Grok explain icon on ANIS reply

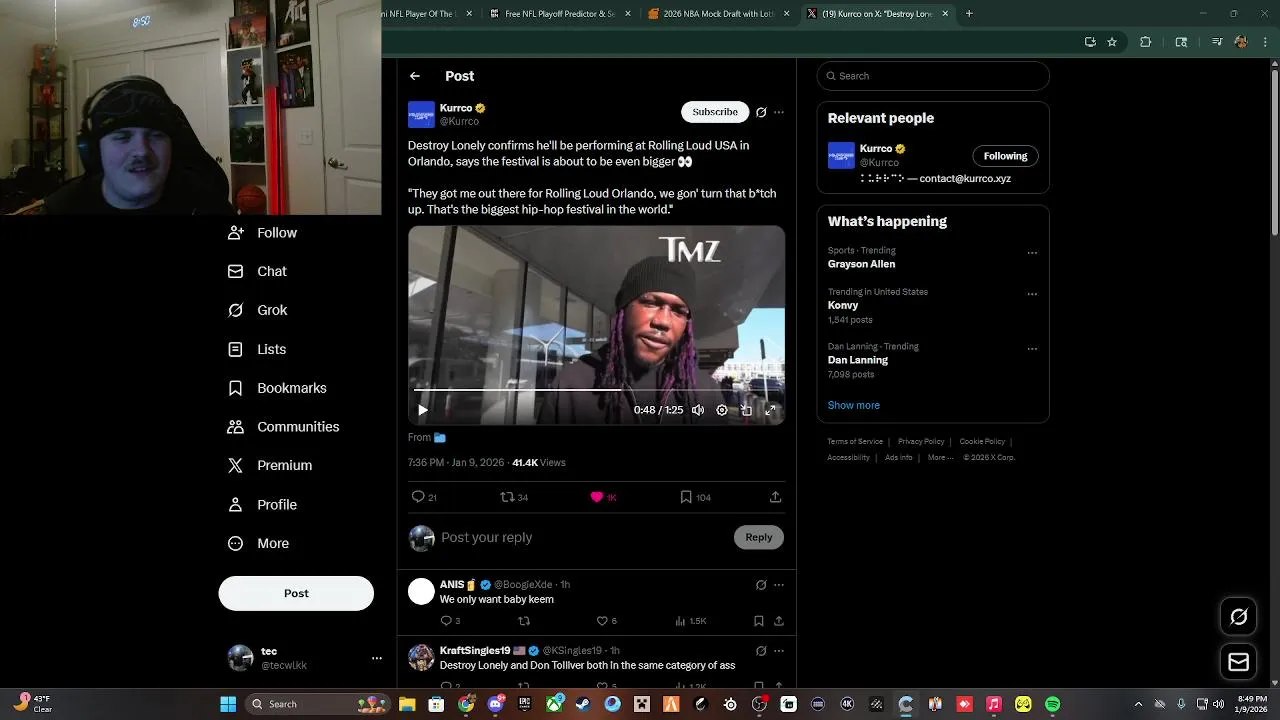pos(761,585)
